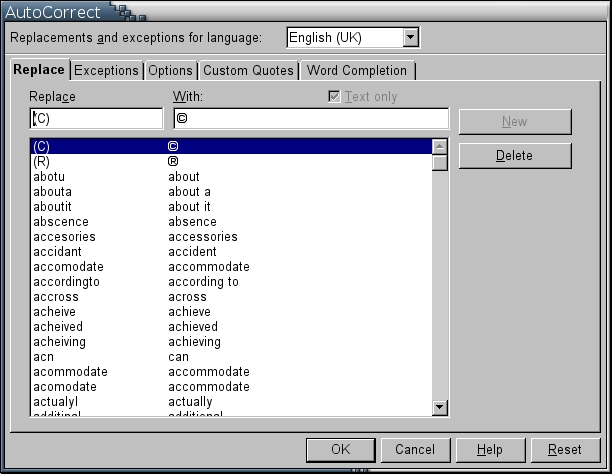The height and width of the screenshot is (474, 612).
Task: Open Help for AutoCorrect
Action: pos(489,449)
